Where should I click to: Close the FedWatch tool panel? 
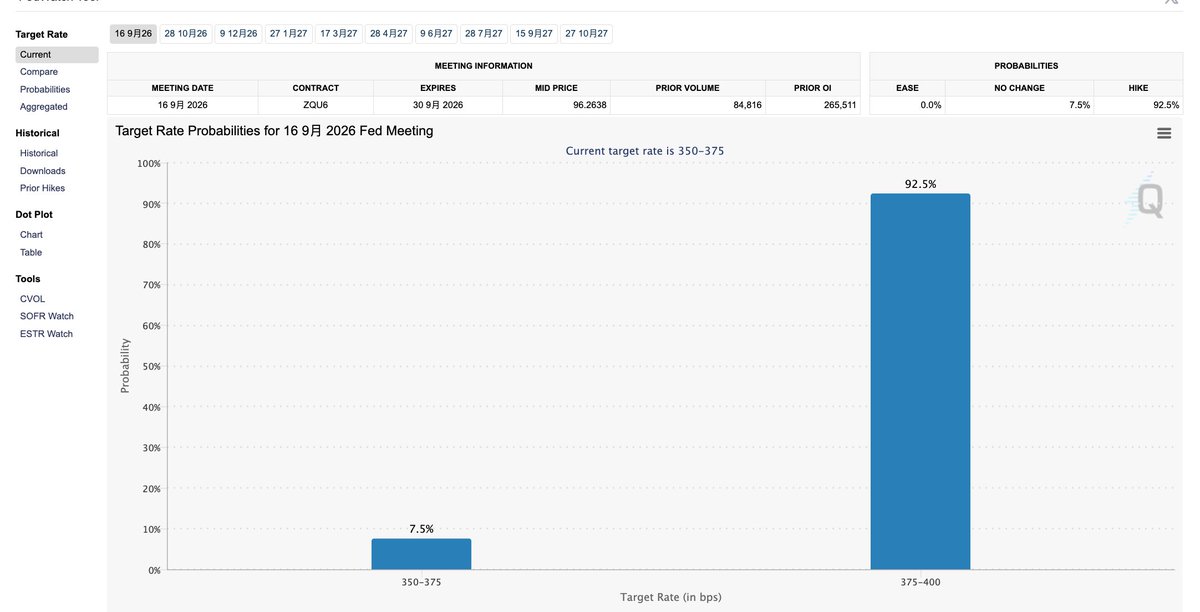click(1172, 2)
